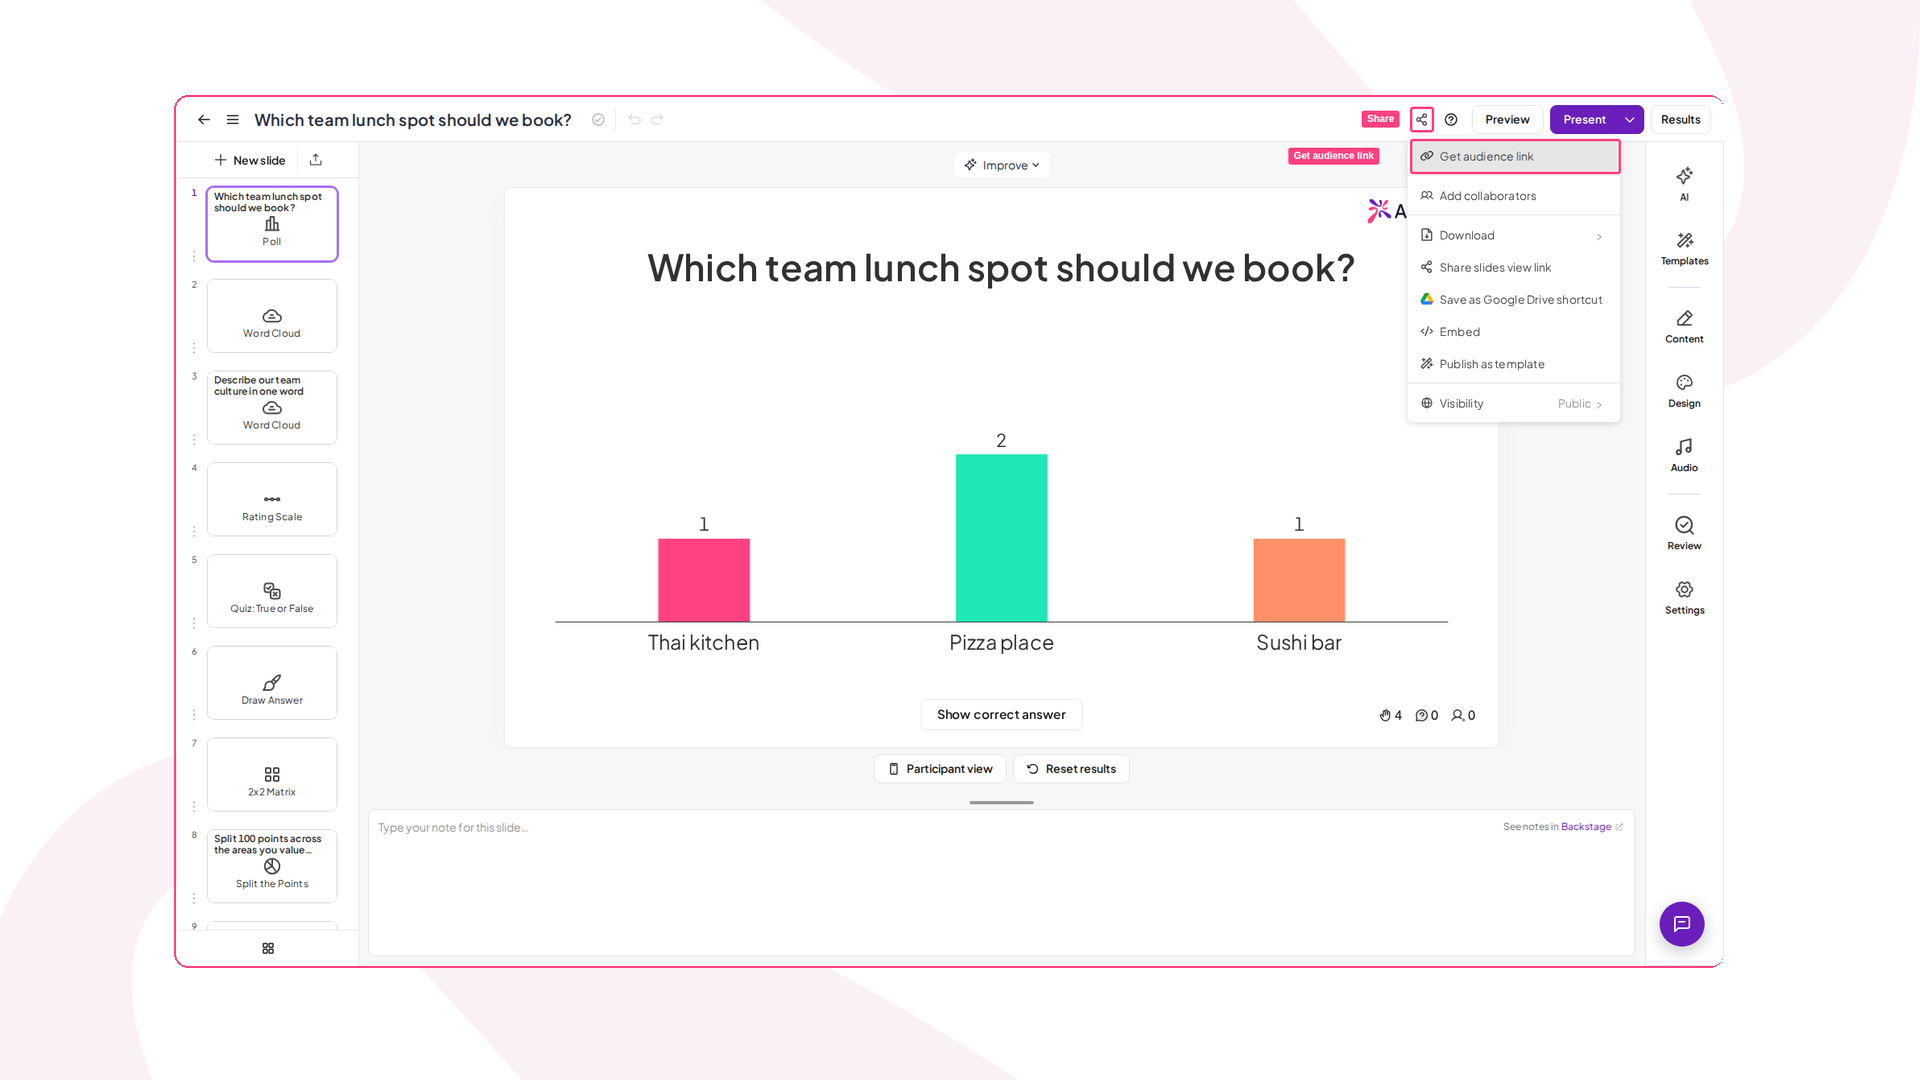Select Share slides view link
Viewport: 1920px width, 1080px height.
tap(1513, 268)
